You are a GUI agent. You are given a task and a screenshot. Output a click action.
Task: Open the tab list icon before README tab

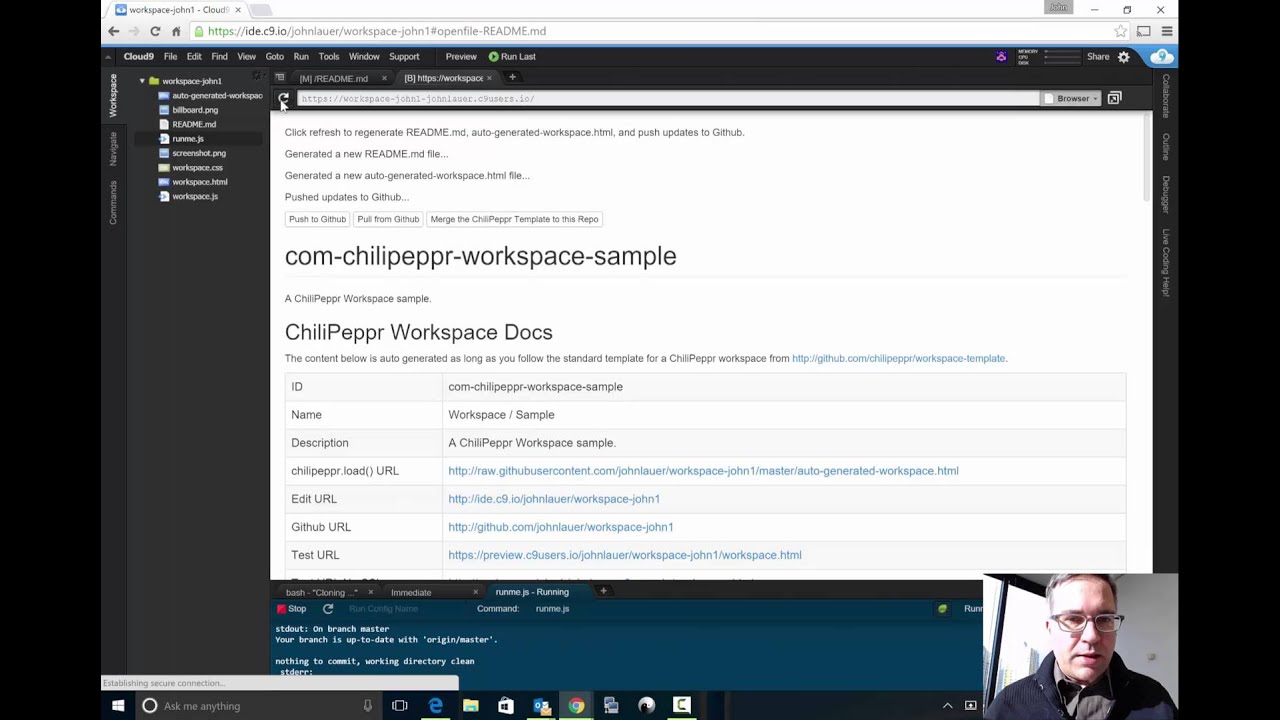pos(280,78)
